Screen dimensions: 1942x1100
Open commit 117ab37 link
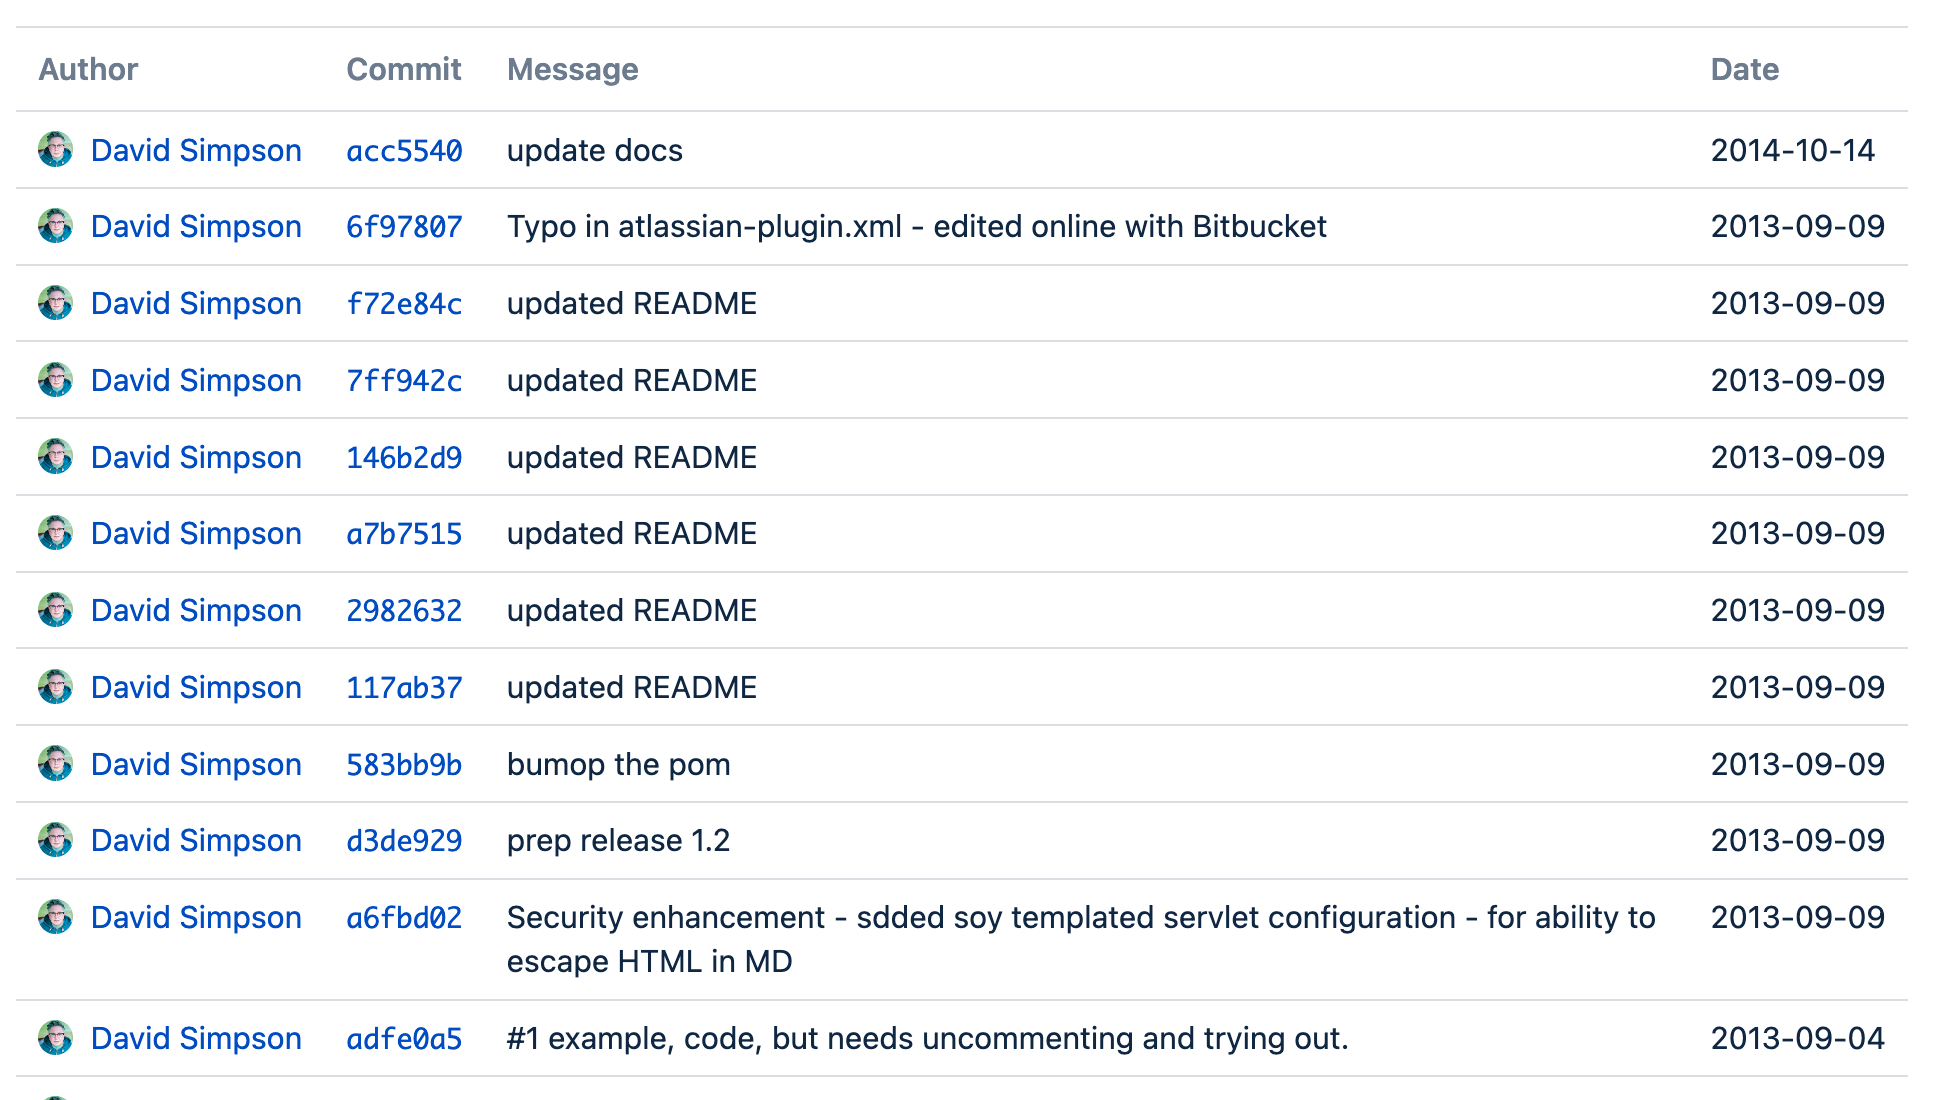[x=404, y=688]
